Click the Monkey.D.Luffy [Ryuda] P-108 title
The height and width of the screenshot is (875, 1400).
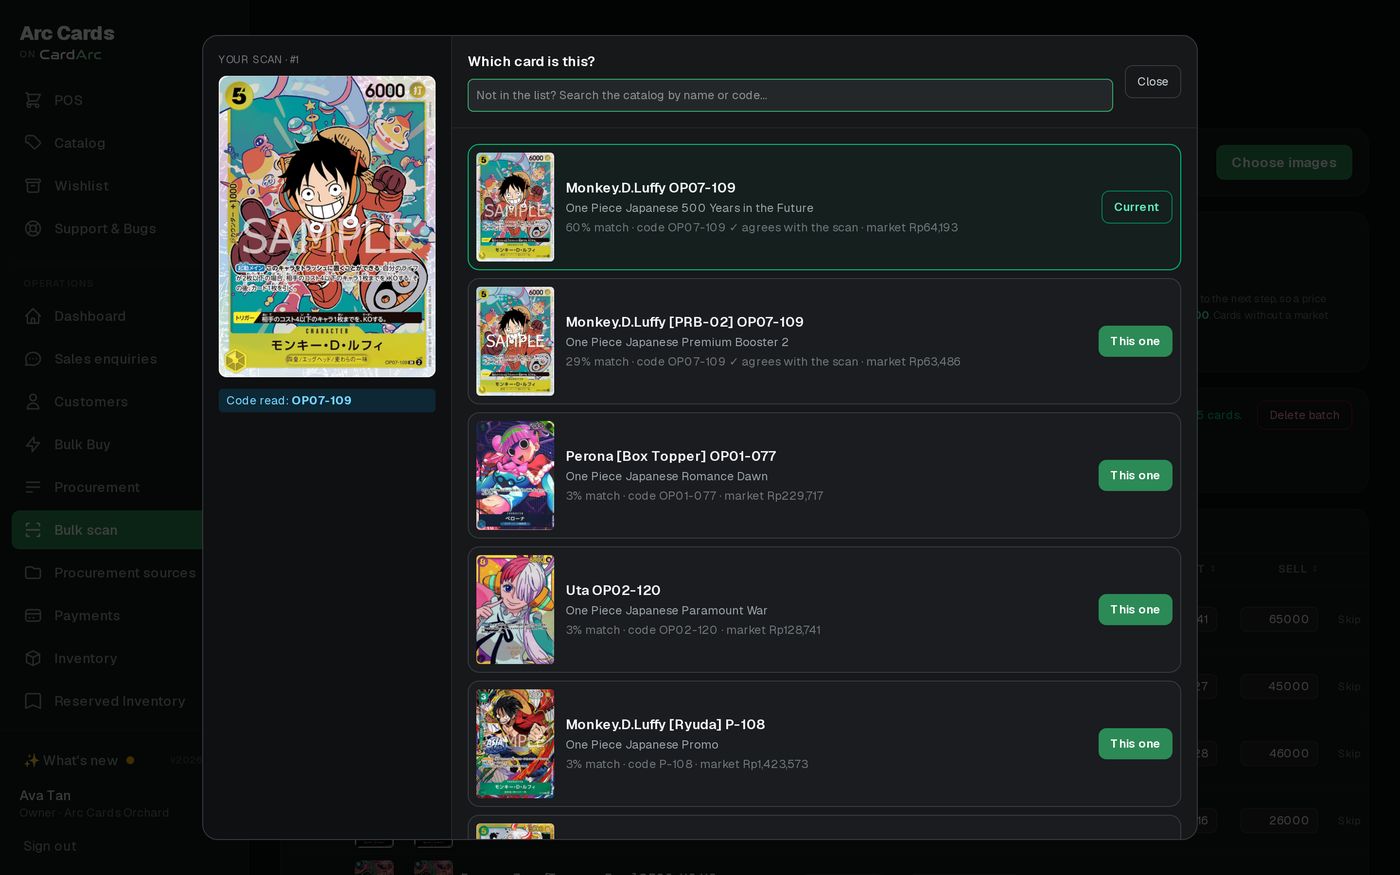[665, 724]
